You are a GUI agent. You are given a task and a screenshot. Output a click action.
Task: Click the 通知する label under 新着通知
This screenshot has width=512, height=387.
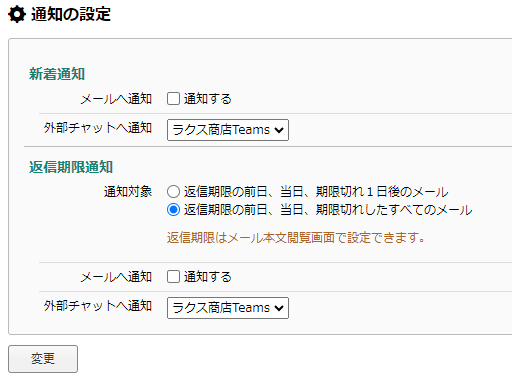[207, 99]
